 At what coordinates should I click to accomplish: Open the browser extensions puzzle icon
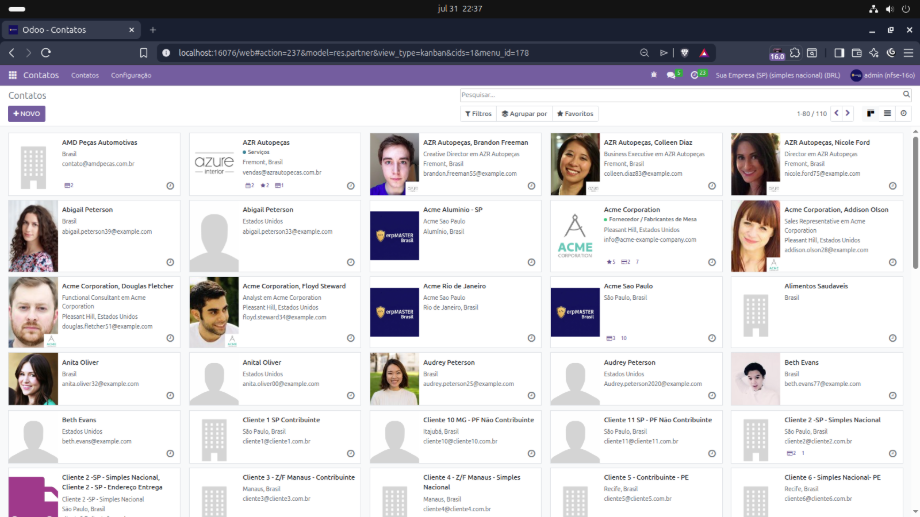794,53
